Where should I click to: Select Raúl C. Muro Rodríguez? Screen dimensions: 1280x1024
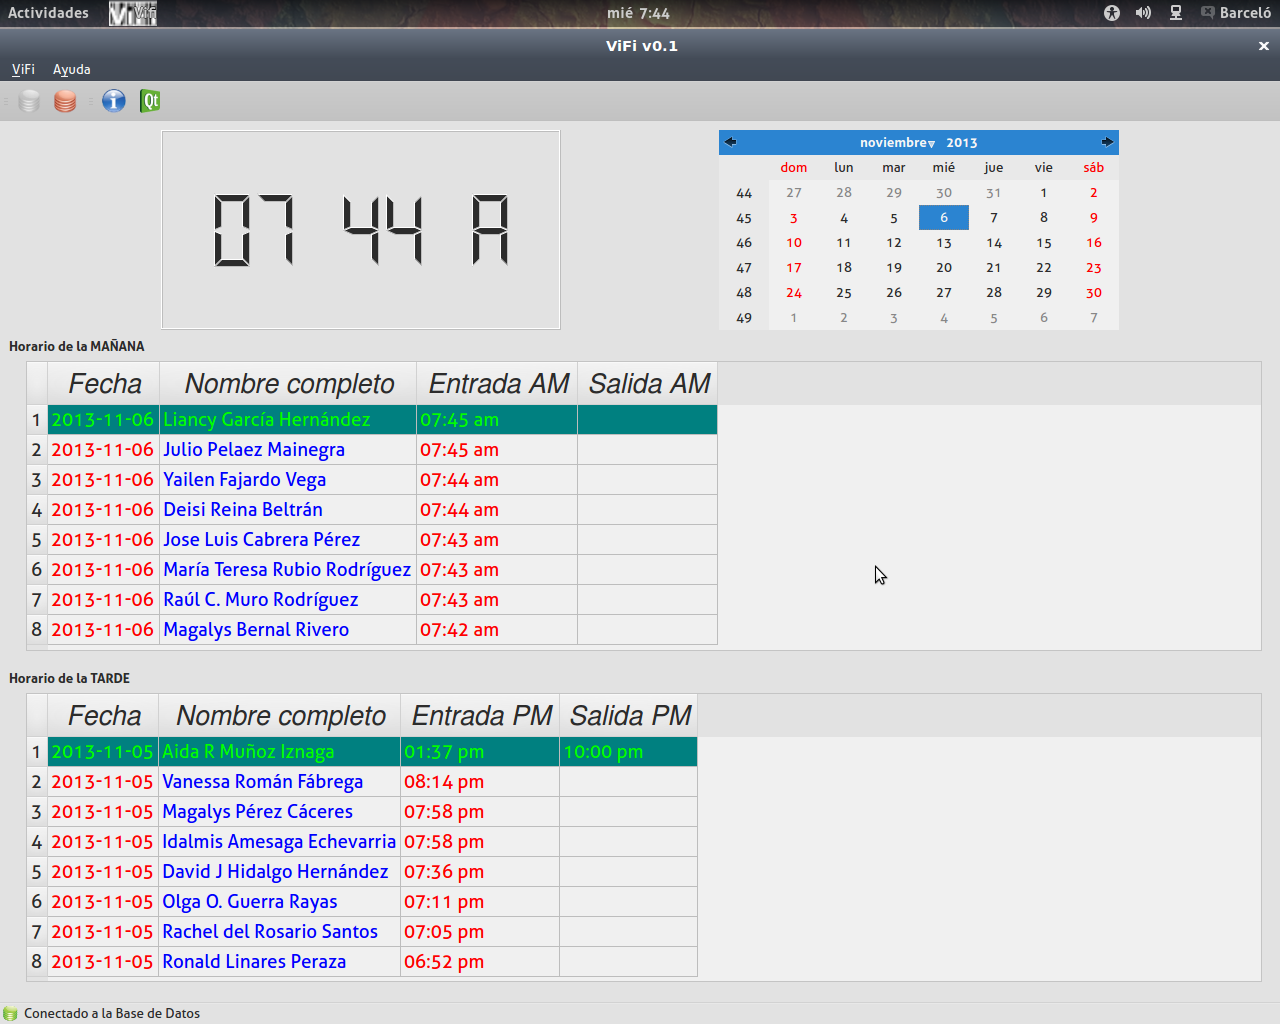(288, 600)
